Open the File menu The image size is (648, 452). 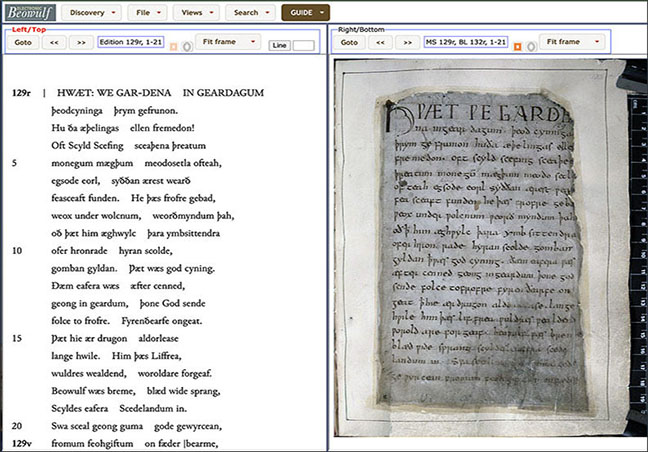(x=148, y=12)
